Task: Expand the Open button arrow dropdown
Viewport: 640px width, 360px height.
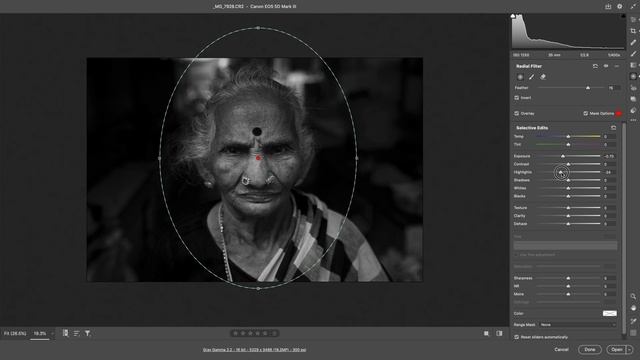Action: pos(629,349)
